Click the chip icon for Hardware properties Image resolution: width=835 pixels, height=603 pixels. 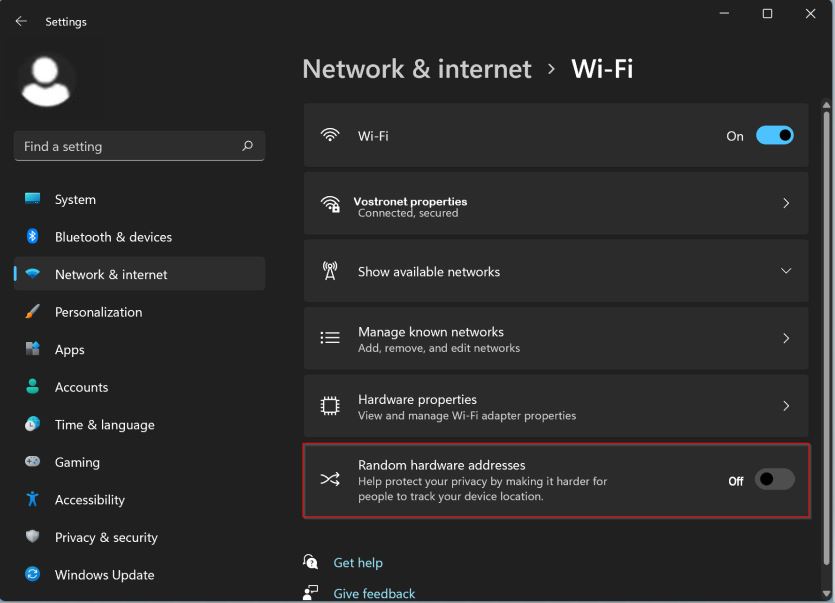(330, 405)
